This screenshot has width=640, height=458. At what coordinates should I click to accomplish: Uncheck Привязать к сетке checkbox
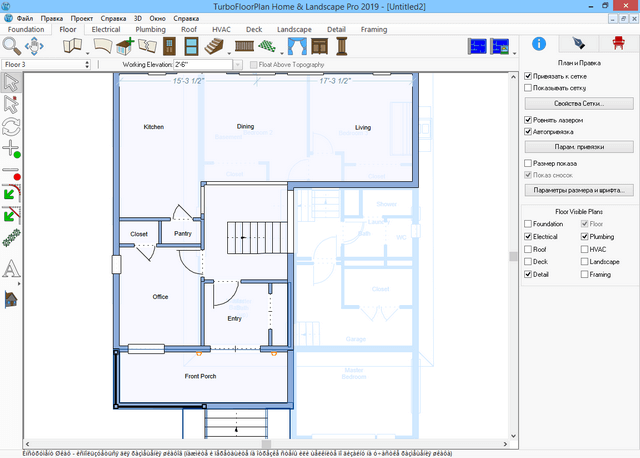pos(528,75)
